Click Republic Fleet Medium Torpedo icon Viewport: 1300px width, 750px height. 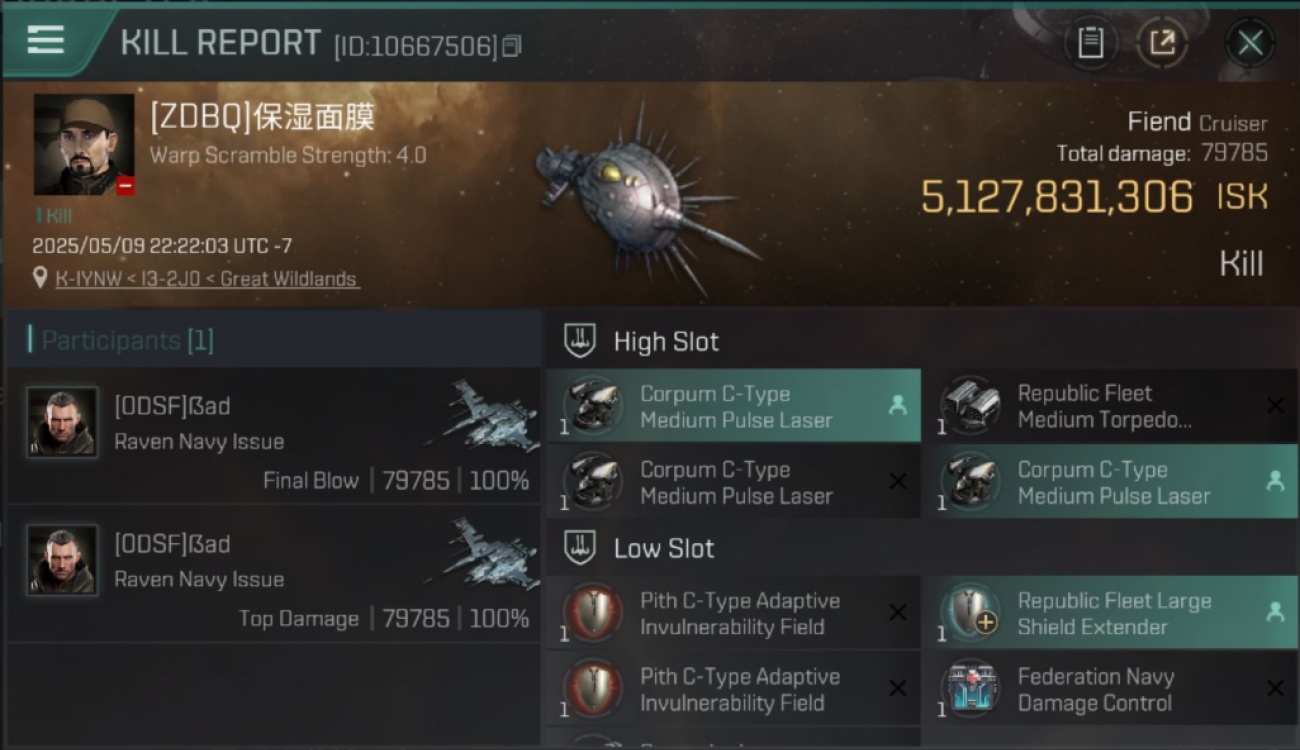pyautogui.click(x=970, y=406)
